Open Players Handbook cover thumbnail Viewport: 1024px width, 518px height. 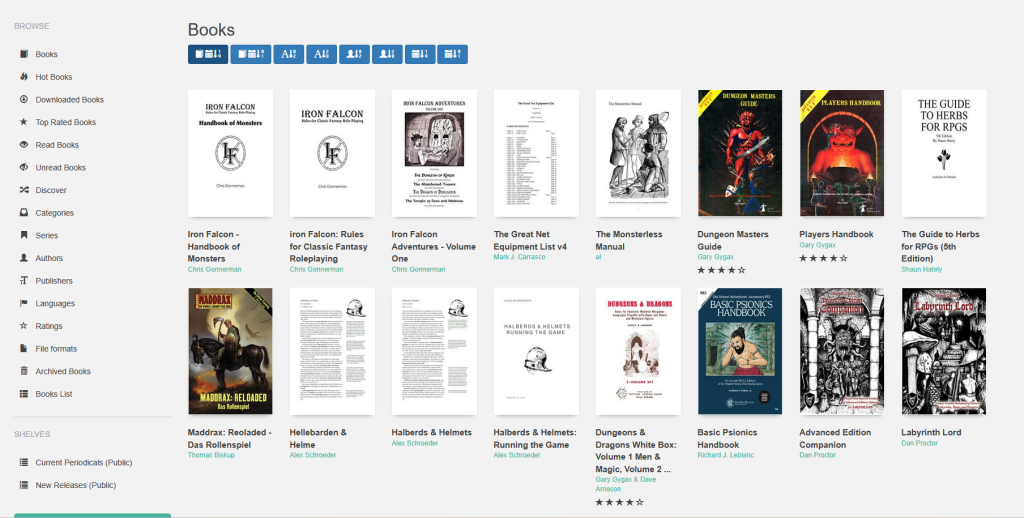coord(842,153)
